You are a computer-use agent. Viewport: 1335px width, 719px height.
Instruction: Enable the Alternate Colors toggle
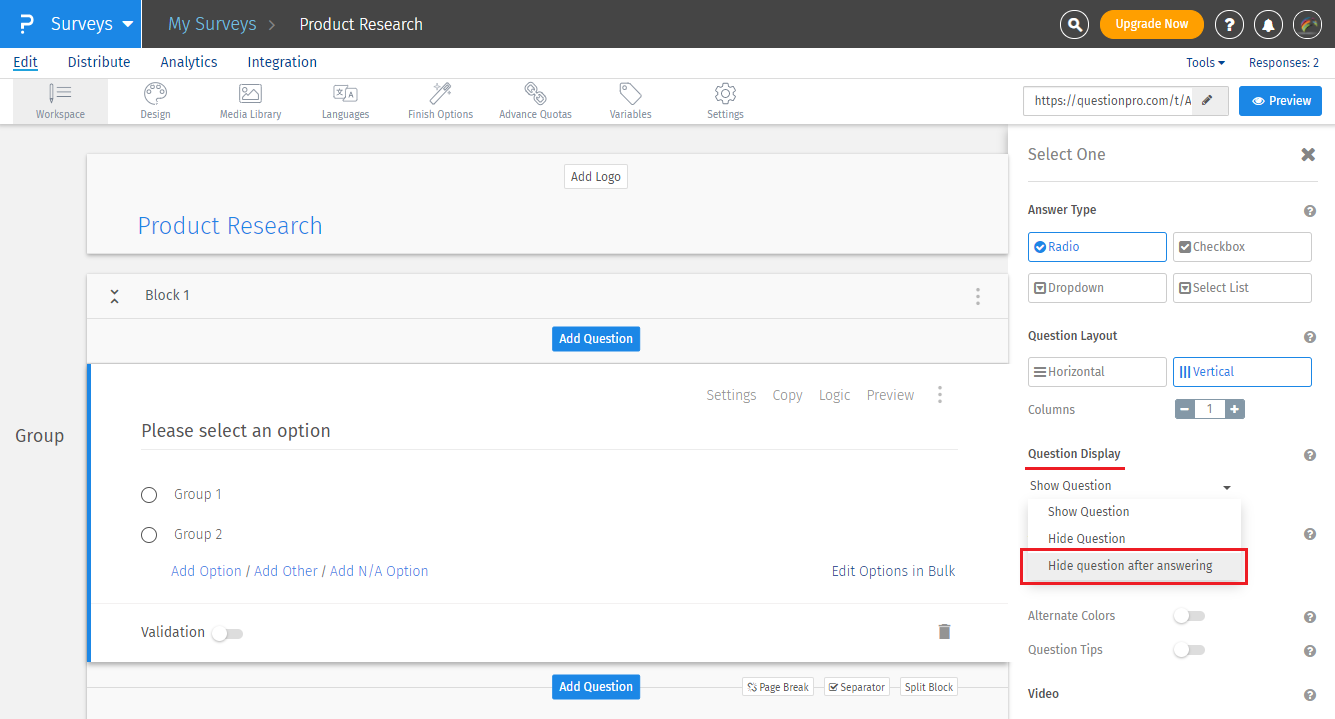pos(1188,616)
